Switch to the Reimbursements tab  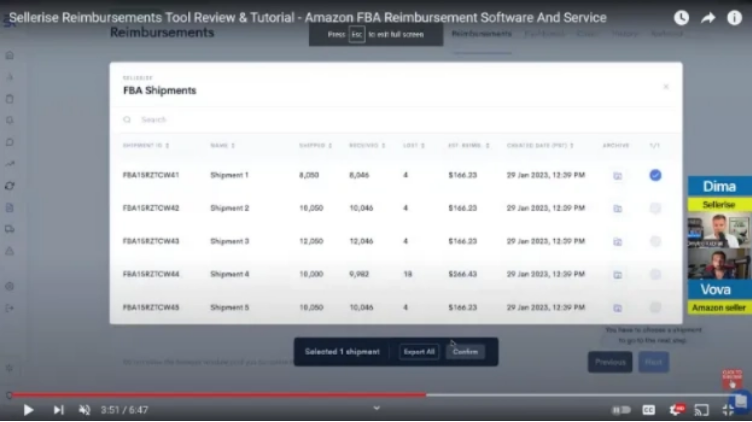[x=482, y=34]
